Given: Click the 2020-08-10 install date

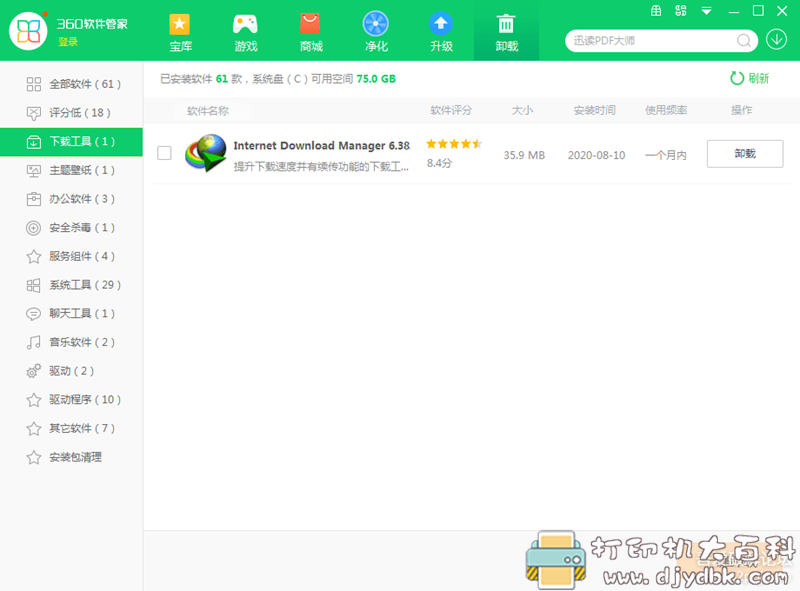Looking at the screenshot, I should pos(596,155).
